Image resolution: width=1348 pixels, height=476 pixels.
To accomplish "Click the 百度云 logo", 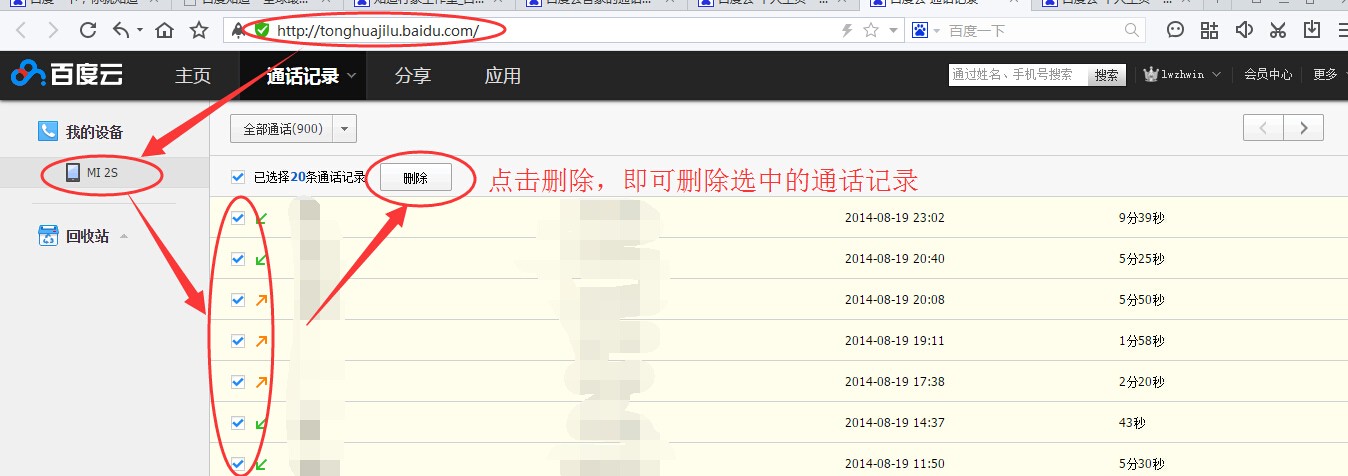I will 66,74.
